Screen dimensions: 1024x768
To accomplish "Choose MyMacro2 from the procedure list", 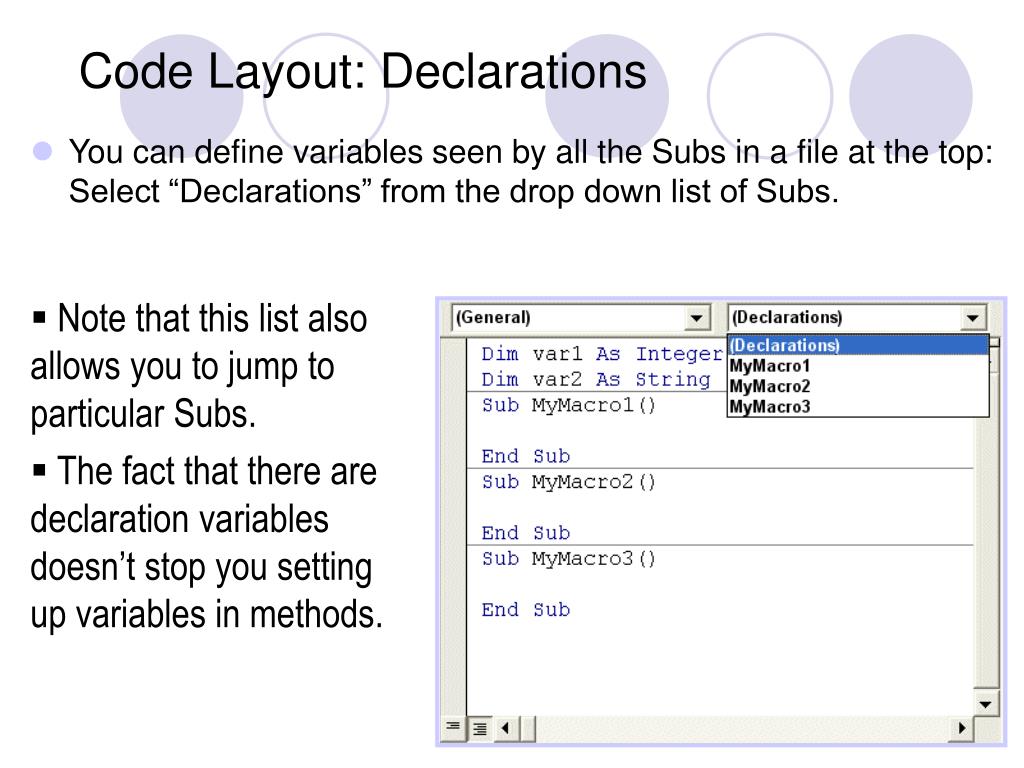I will pyautogui.click(x=857, y=386).
